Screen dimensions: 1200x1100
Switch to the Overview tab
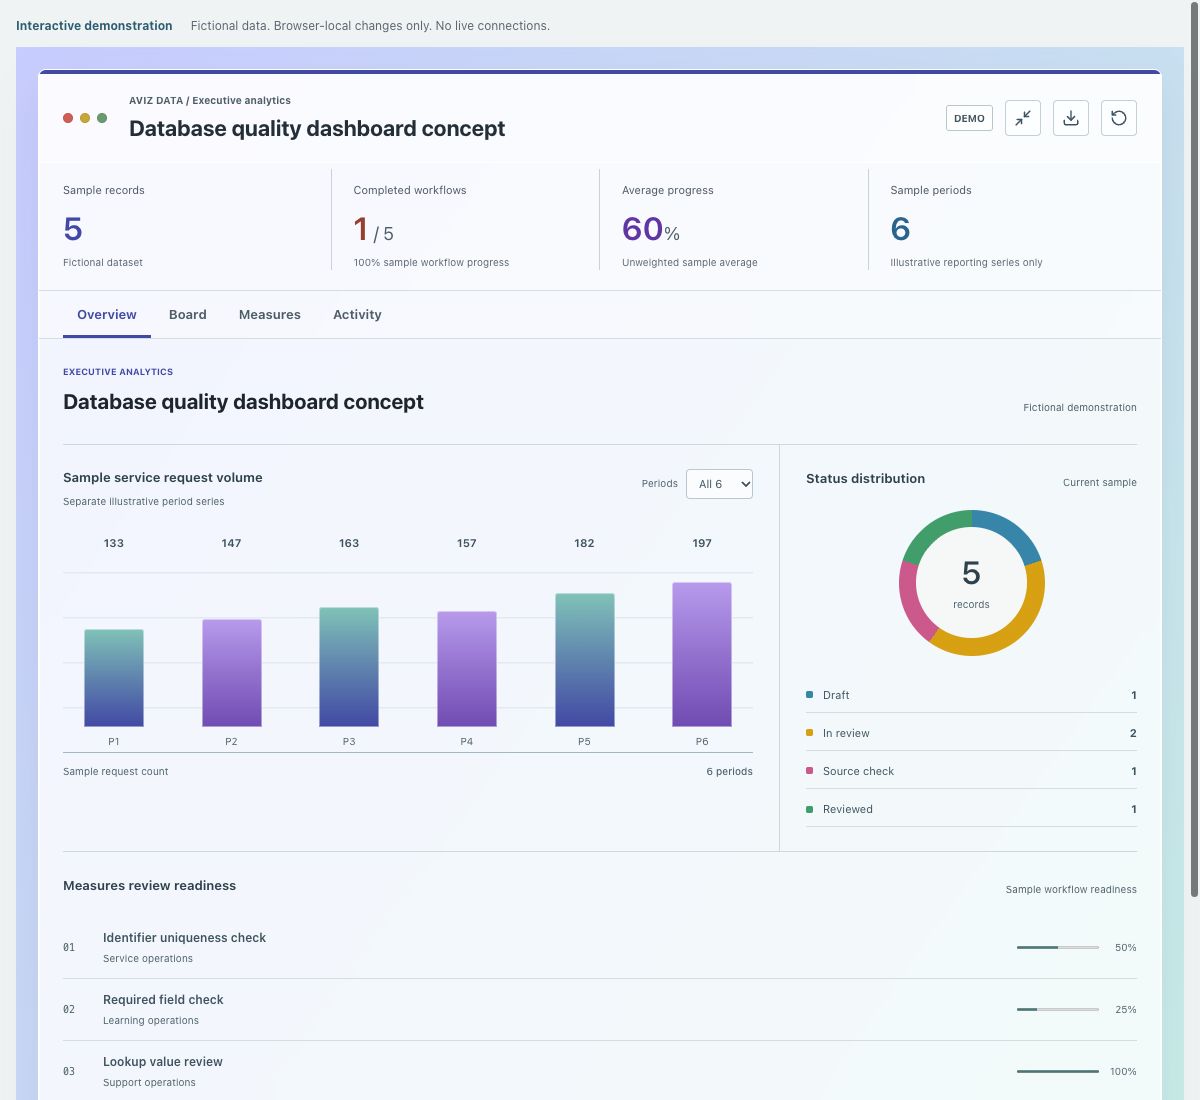click(107, 314)
